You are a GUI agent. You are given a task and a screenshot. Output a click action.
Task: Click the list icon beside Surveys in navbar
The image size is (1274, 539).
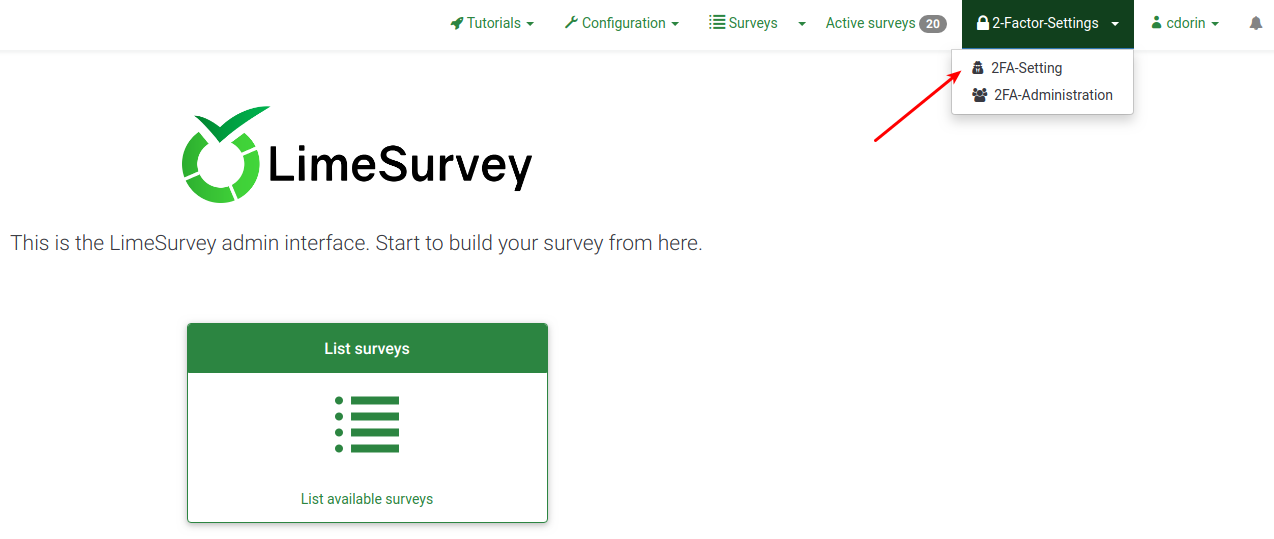pyautogui.click(x=717, y=23)
